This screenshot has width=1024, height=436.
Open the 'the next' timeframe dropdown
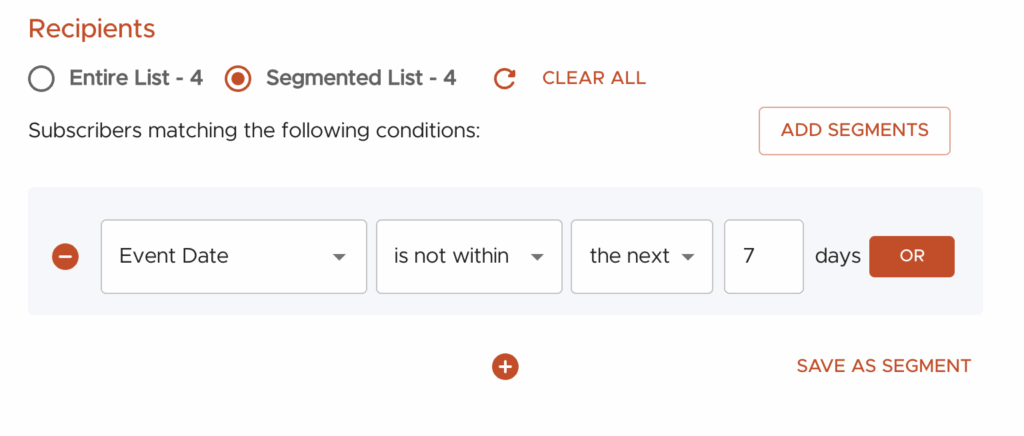[641, 257]
